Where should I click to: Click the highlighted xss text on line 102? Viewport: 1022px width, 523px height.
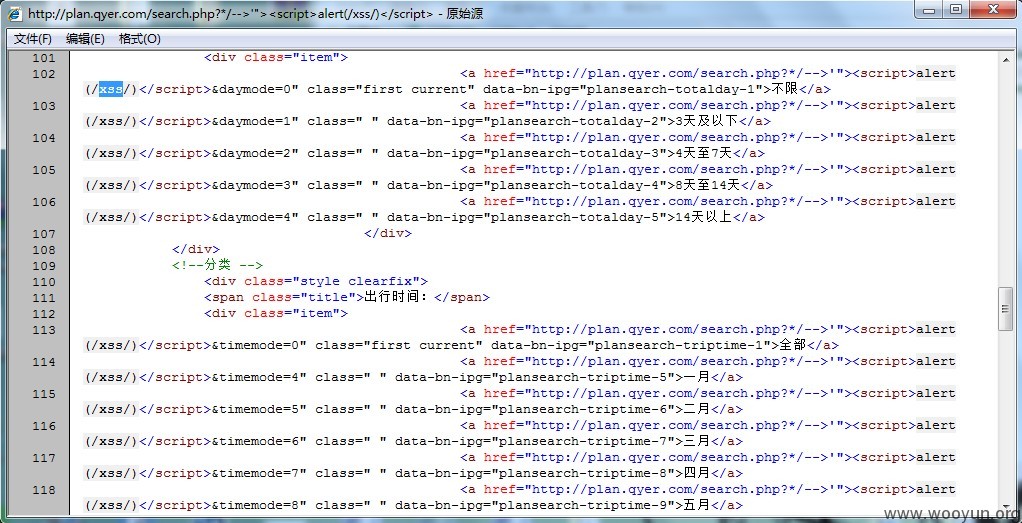click(111, 89)
